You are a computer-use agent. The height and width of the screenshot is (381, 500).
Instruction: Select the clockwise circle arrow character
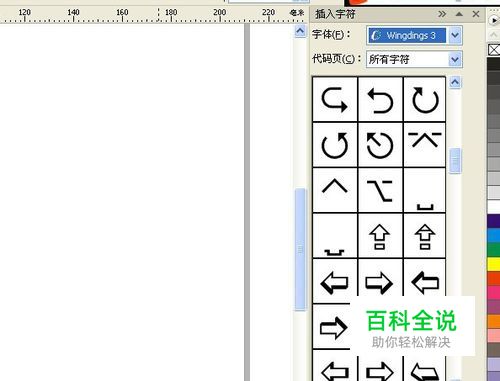point(425,99)
